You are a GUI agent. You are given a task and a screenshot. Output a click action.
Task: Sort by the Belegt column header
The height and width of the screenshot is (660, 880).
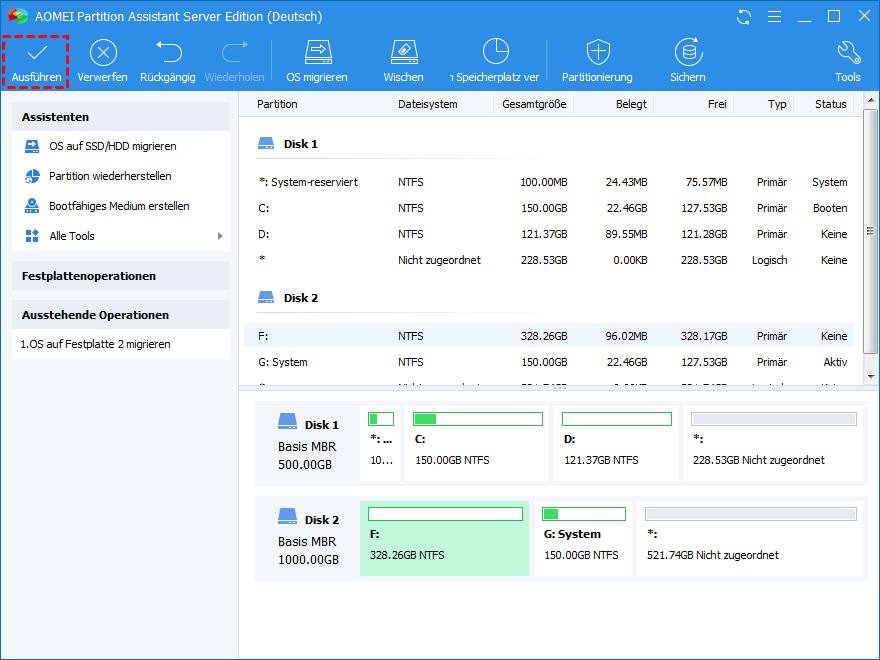(x=631, y=104)
